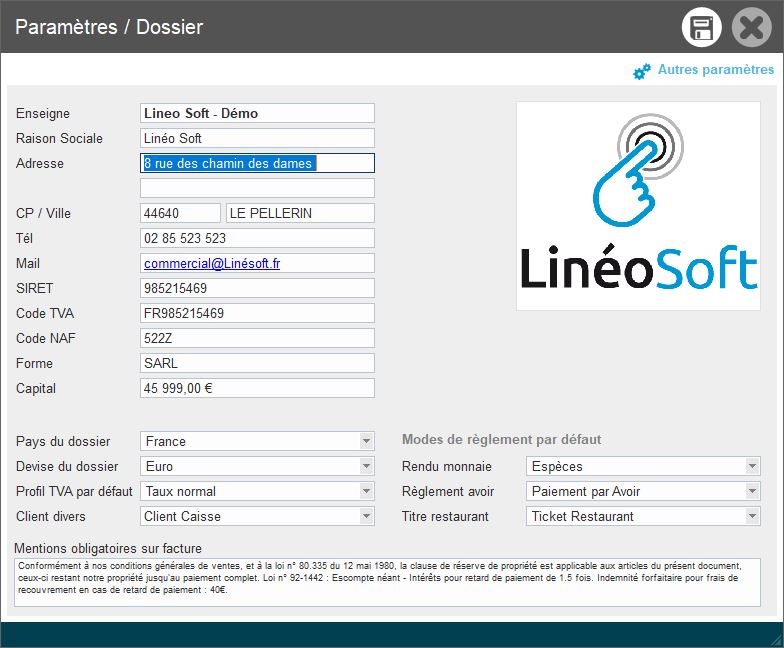784x648 pixels.
Task: Click the city field LE PELLERIN
Action: pyautogui.click(x=300, y=213)
